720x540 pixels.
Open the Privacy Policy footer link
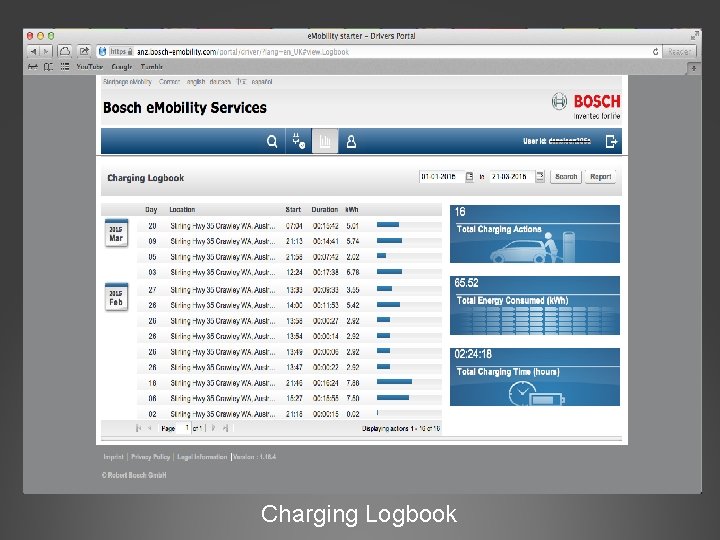[151, 457]
